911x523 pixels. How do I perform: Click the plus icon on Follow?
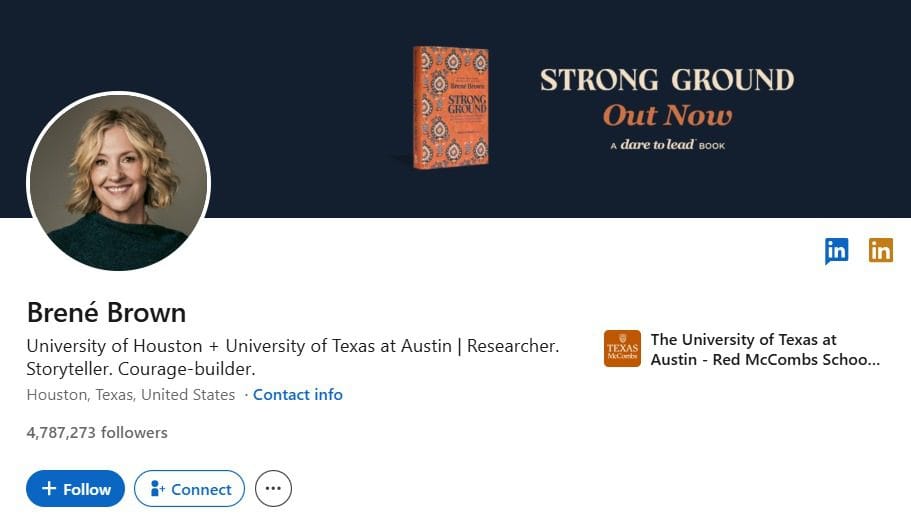tap(49, 489)
